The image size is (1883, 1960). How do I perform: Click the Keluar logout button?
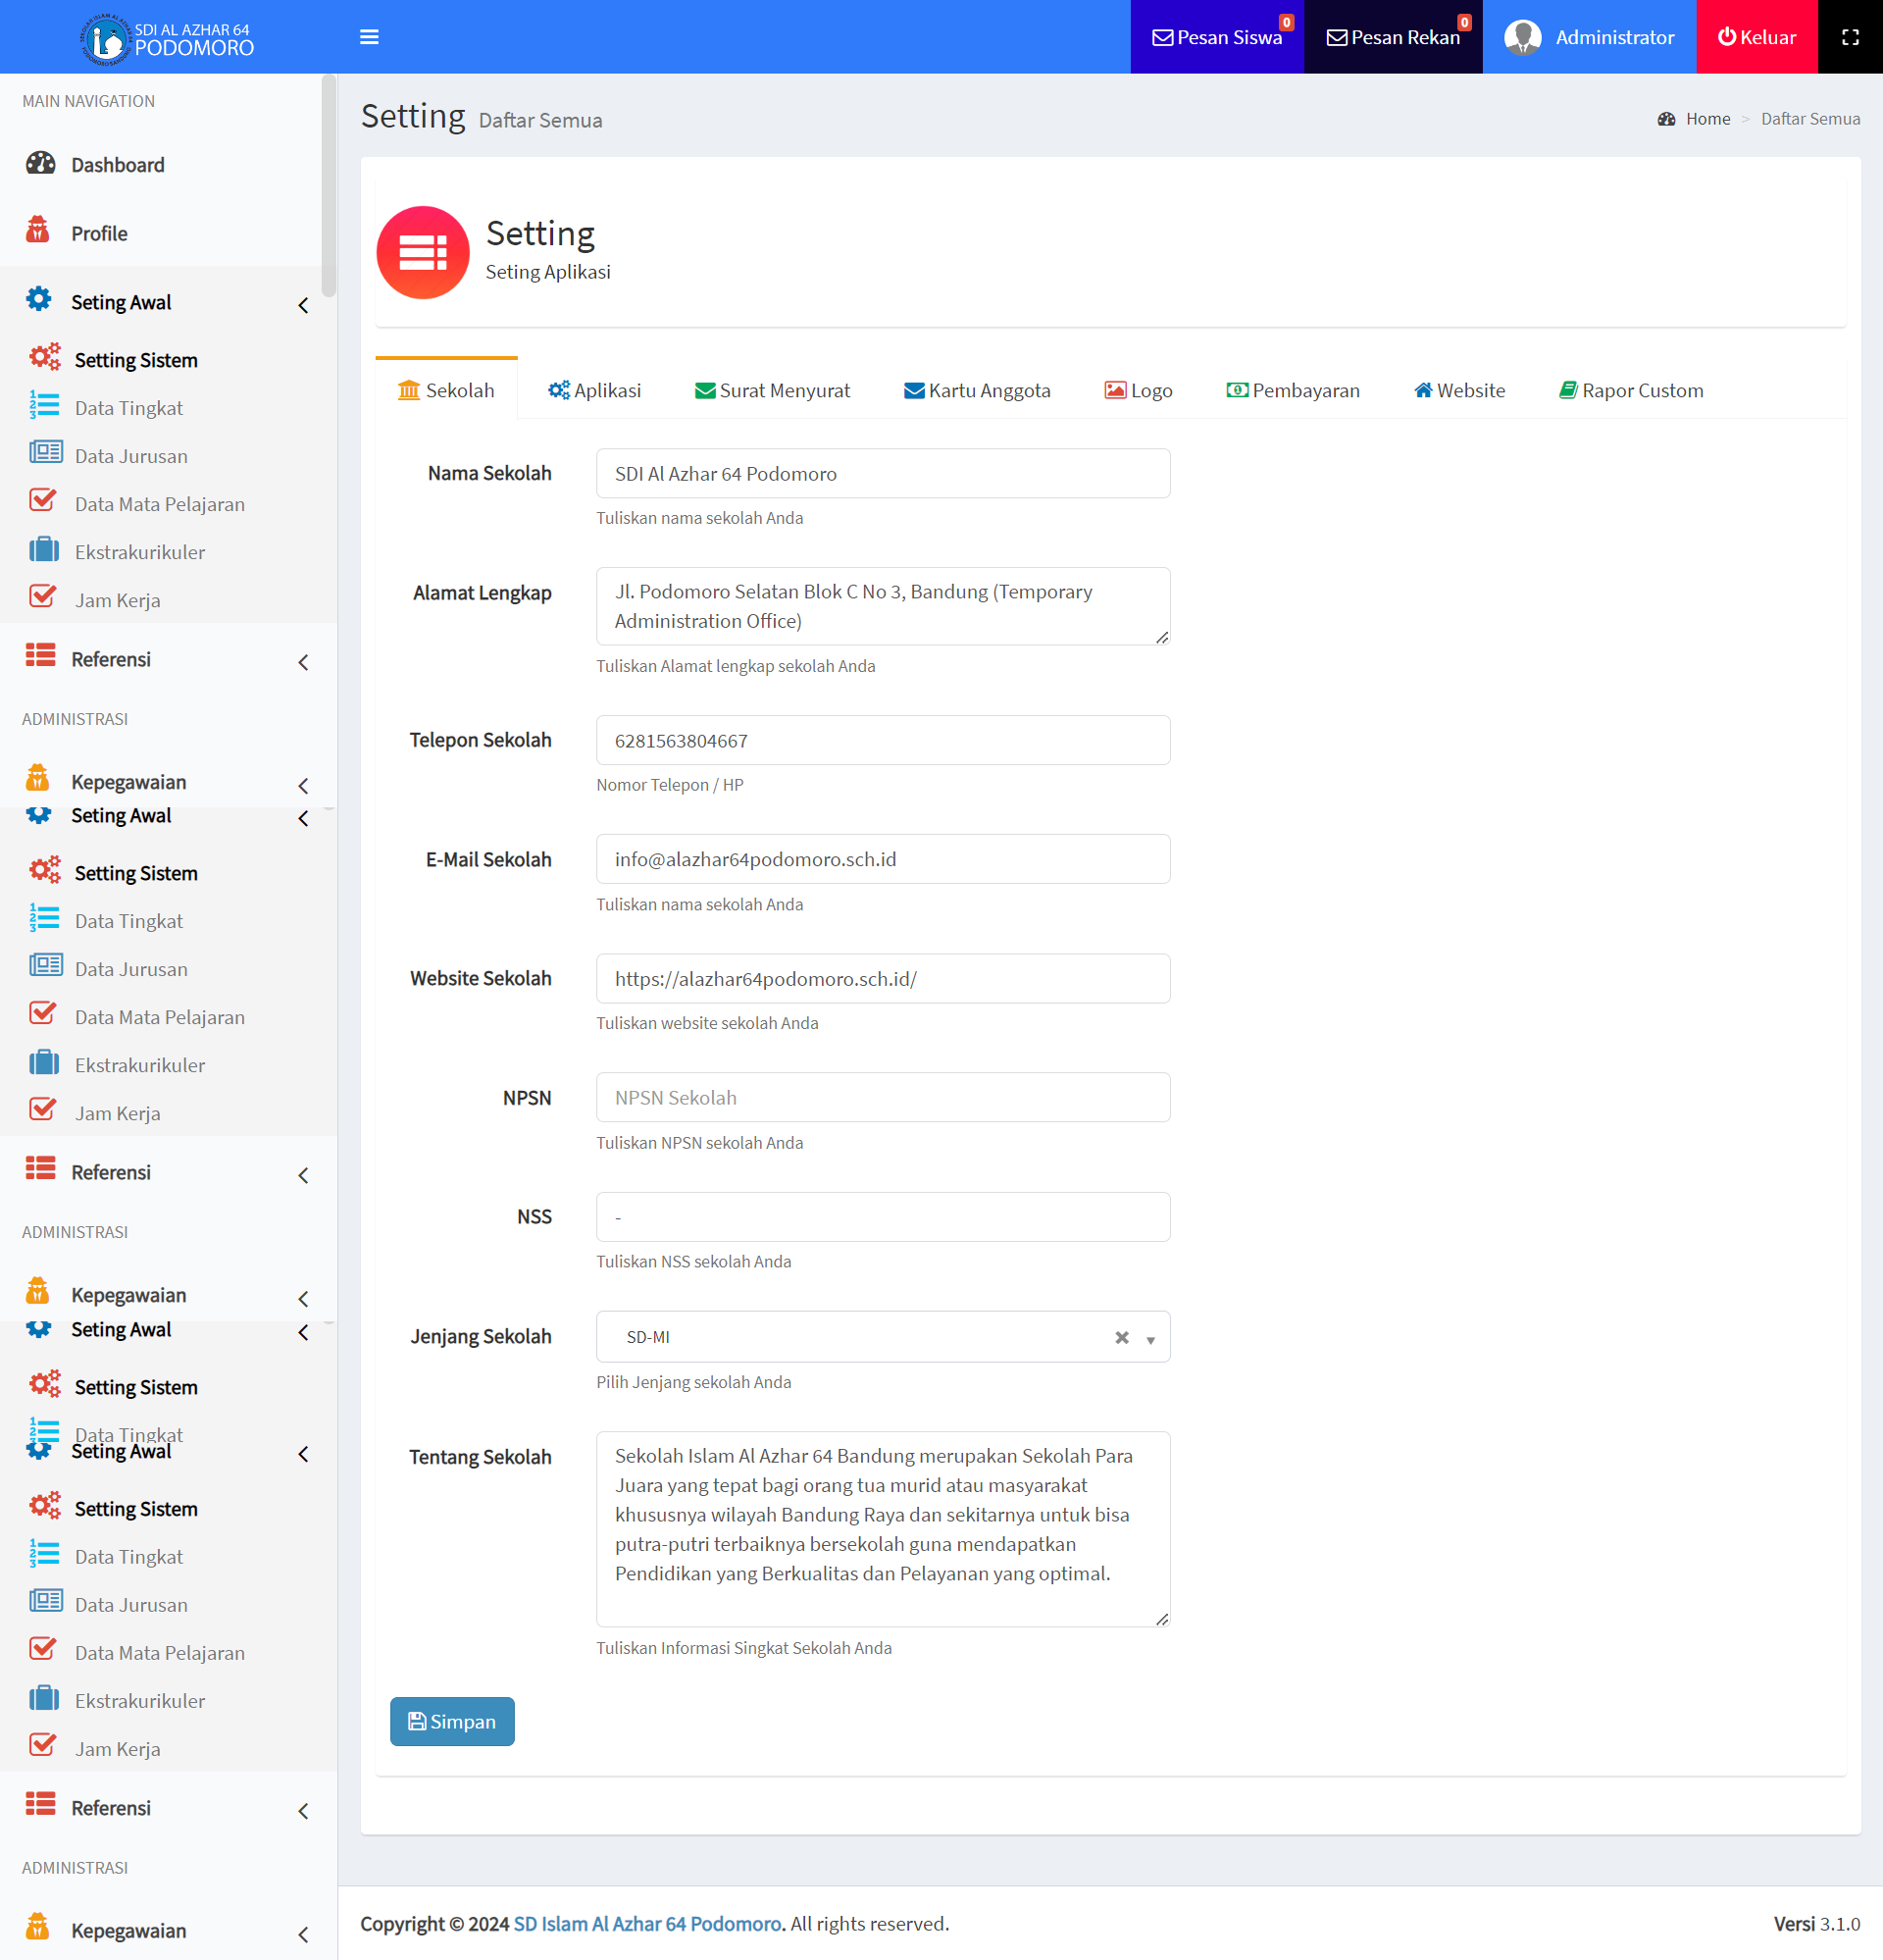(x=1756, y=37)
